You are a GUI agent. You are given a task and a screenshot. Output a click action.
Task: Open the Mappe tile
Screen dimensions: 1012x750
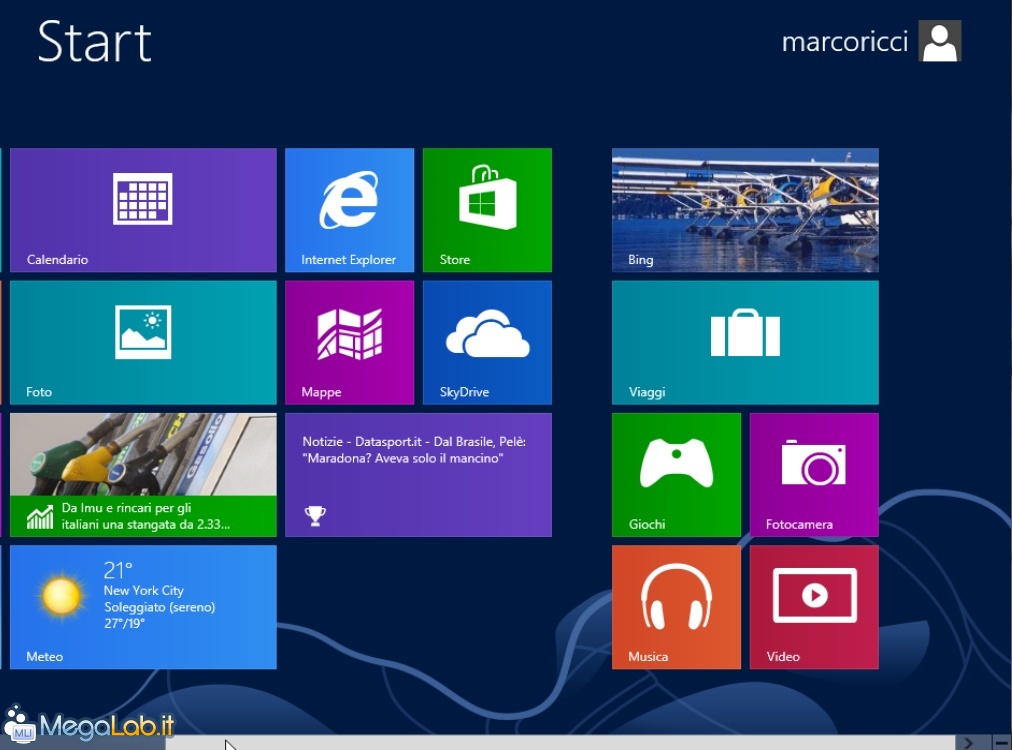tap(349, 342)
